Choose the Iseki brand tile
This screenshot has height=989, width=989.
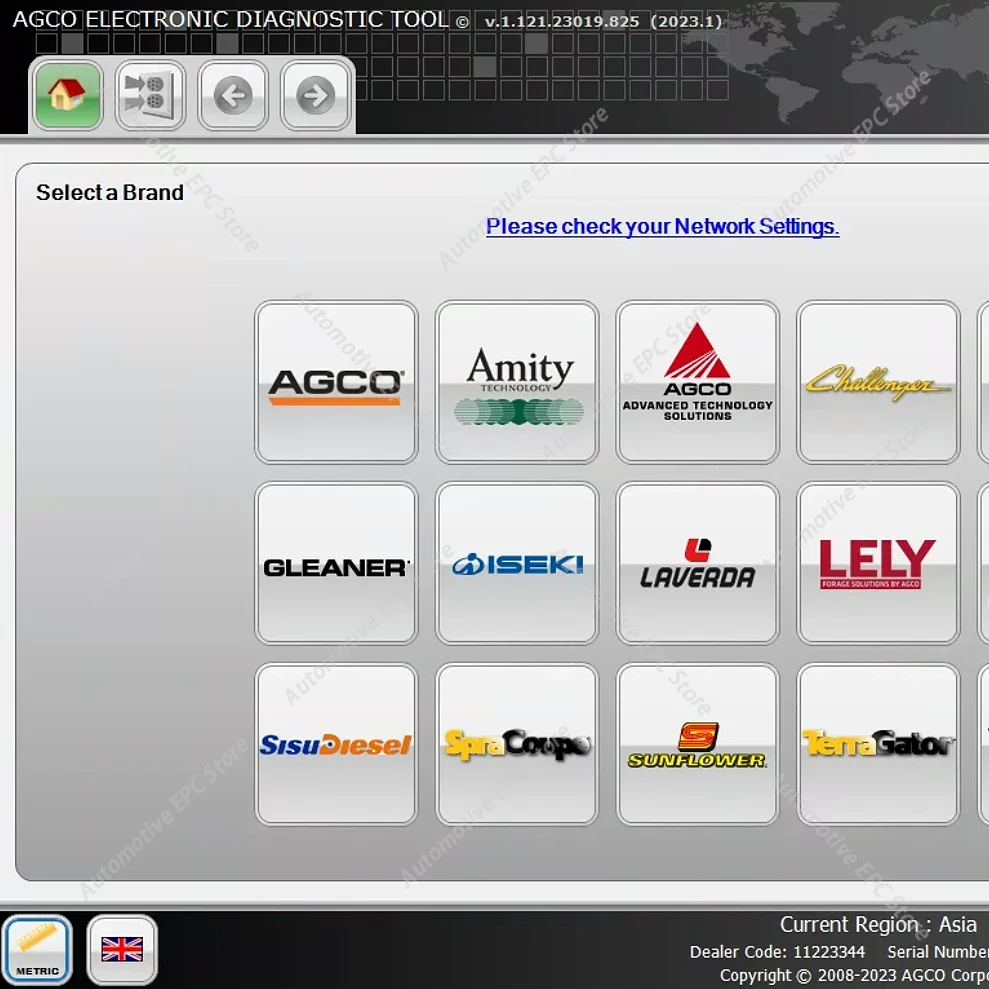tap(517, 564)
